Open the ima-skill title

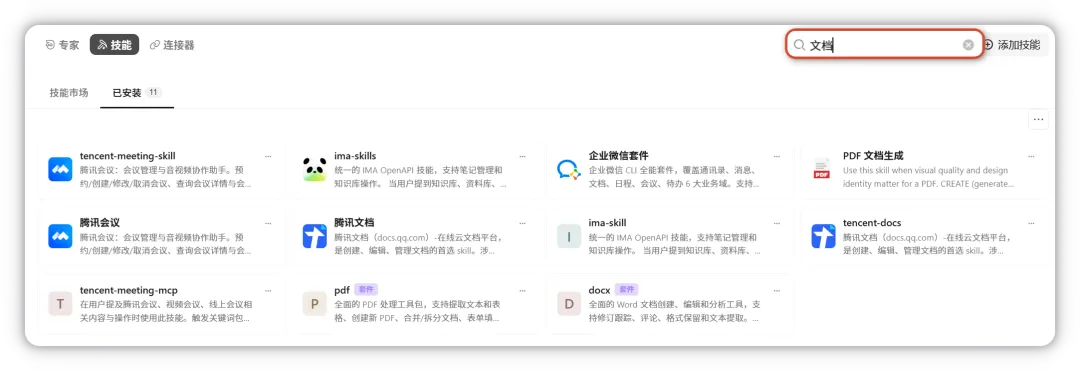coord(608,223)
